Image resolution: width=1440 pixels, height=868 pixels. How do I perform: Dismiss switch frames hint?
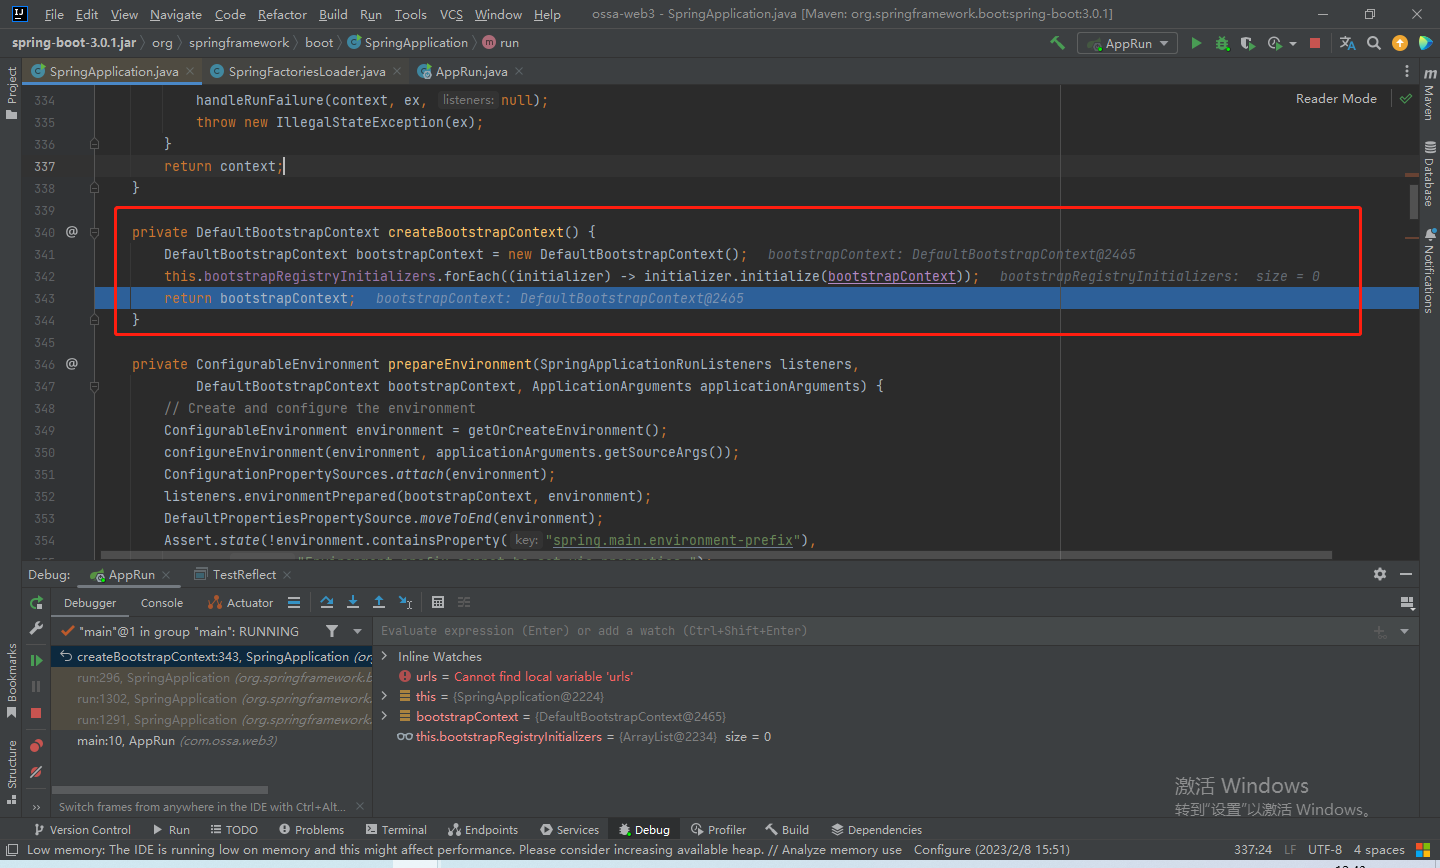click(360, 806)
